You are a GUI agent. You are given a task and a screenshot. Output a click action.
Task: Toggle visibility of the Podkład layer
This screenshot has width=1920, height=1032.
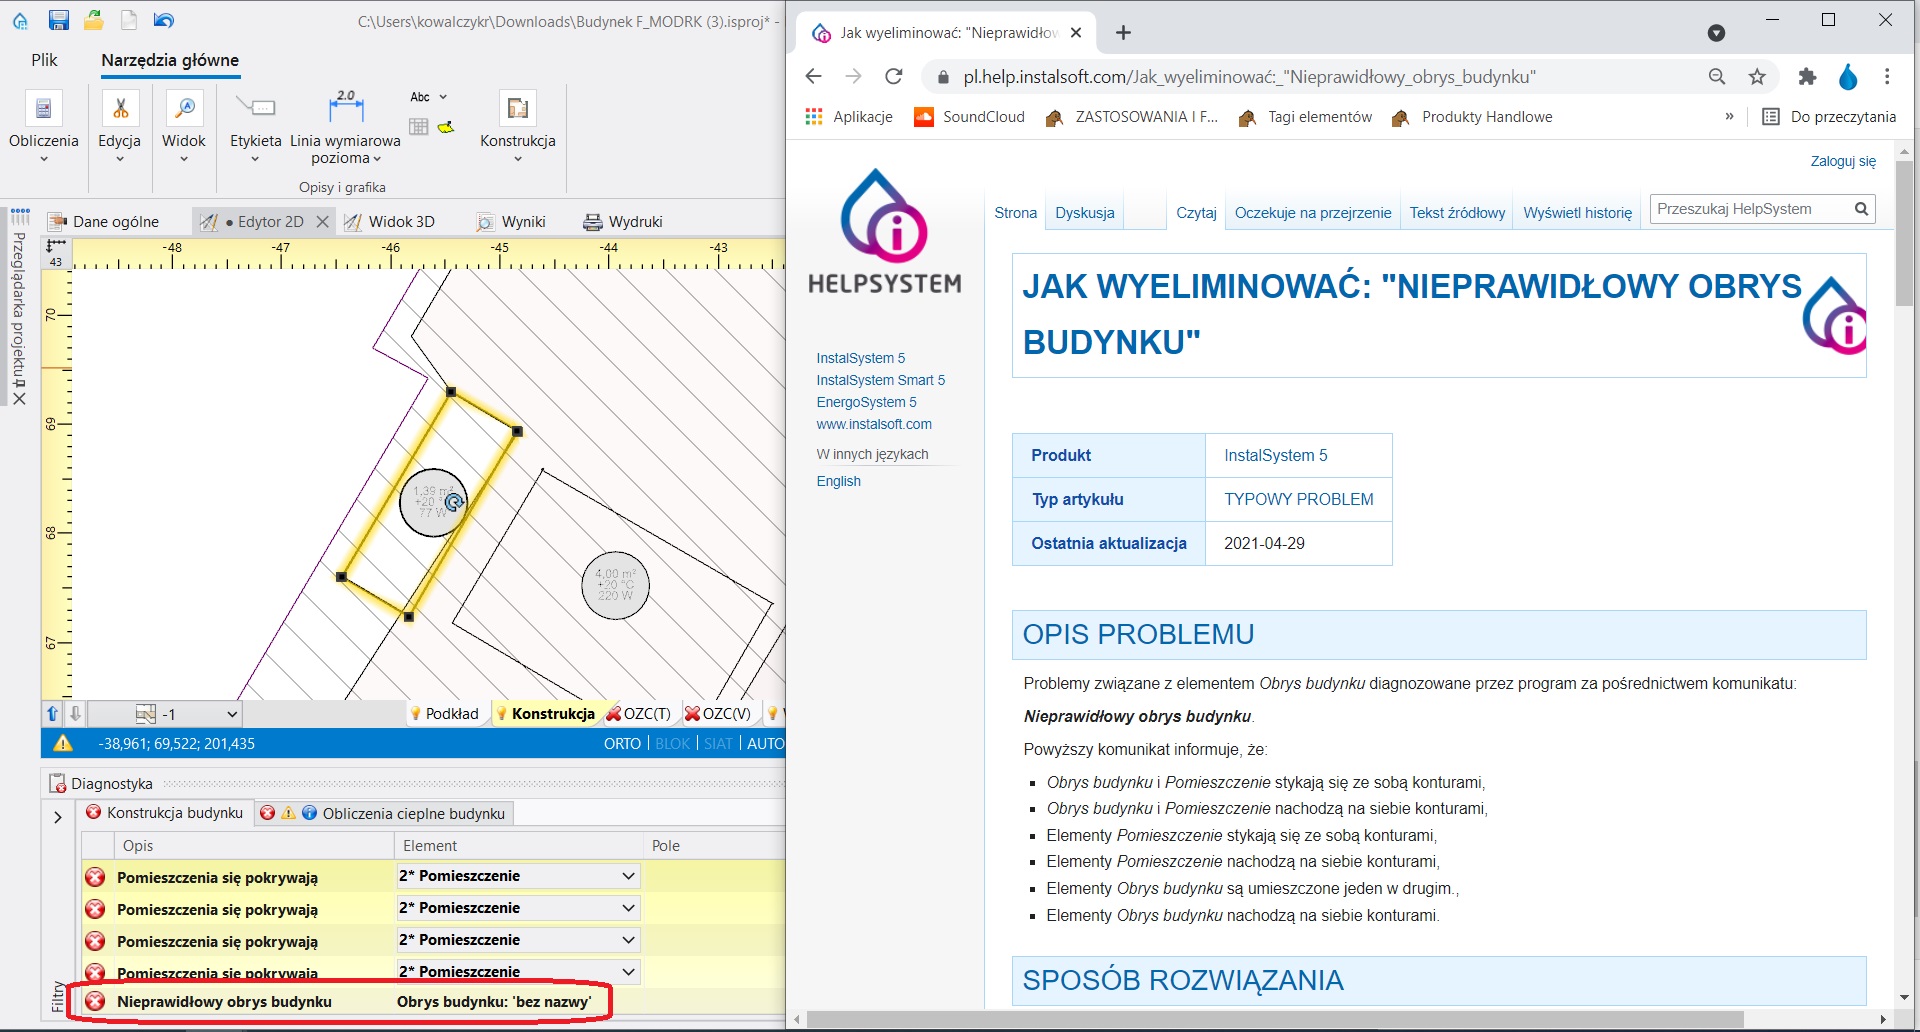coord(444,714)
